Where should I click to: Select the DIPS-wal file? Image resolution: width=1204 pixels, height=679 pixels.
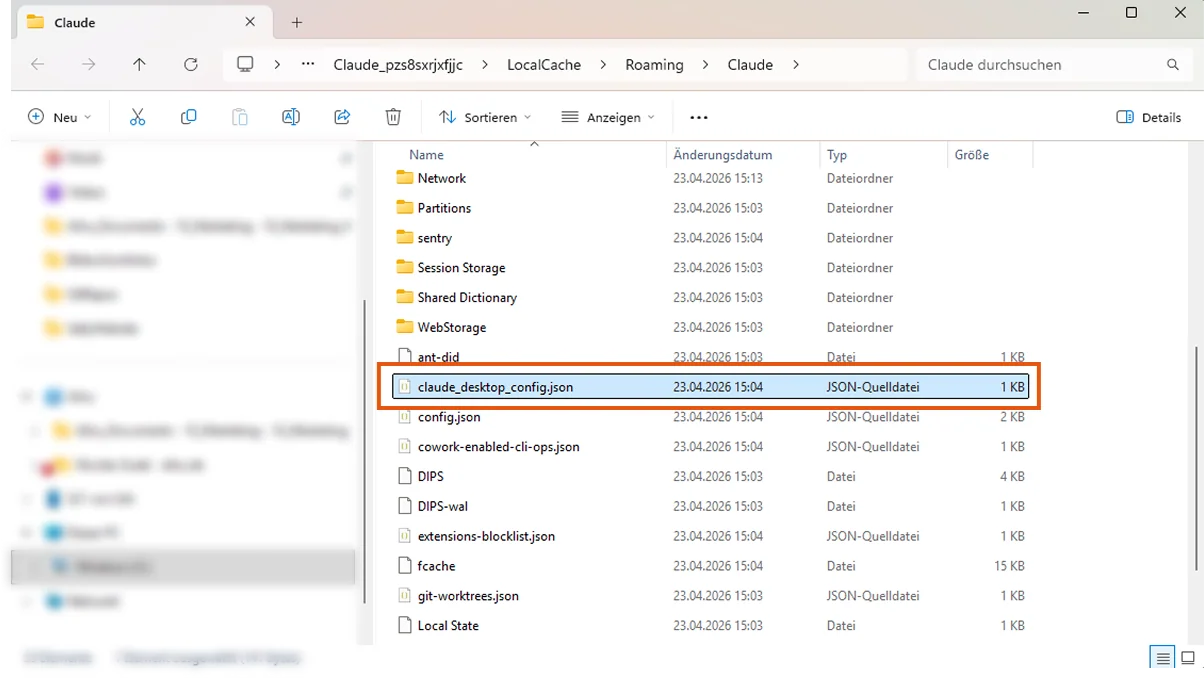point(710,506)
